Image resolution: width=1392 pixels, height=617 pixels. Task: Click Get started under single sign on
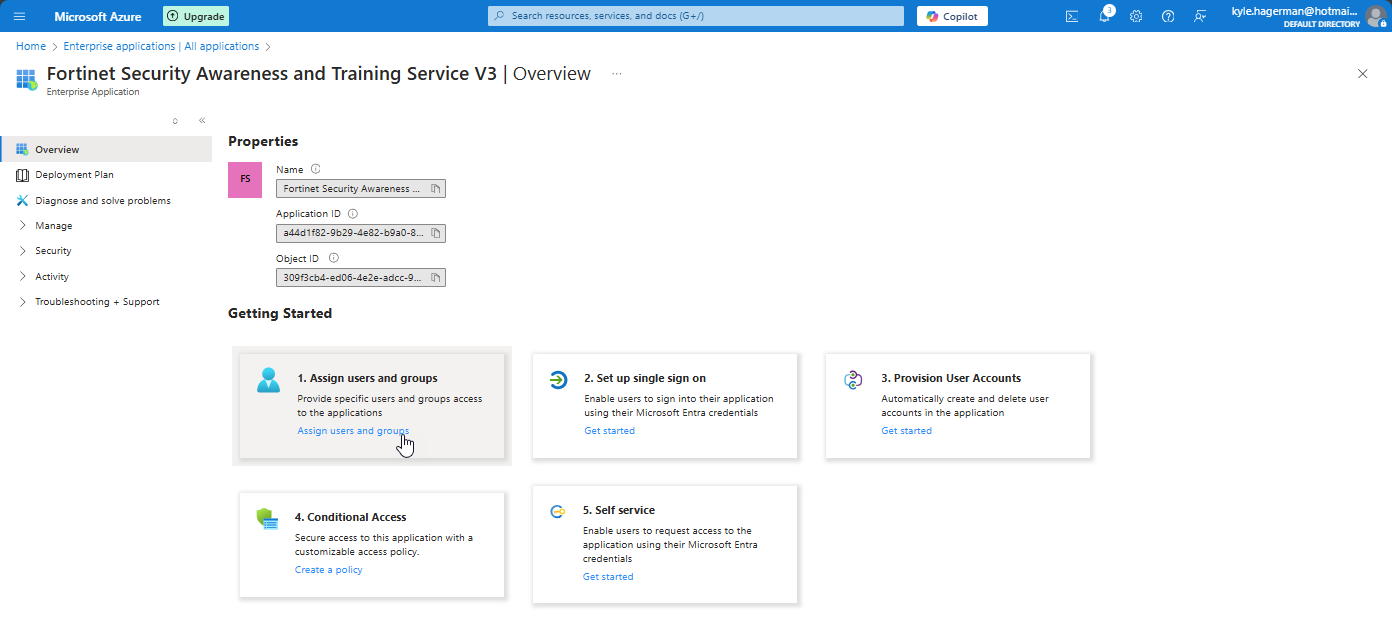[609, 431]
